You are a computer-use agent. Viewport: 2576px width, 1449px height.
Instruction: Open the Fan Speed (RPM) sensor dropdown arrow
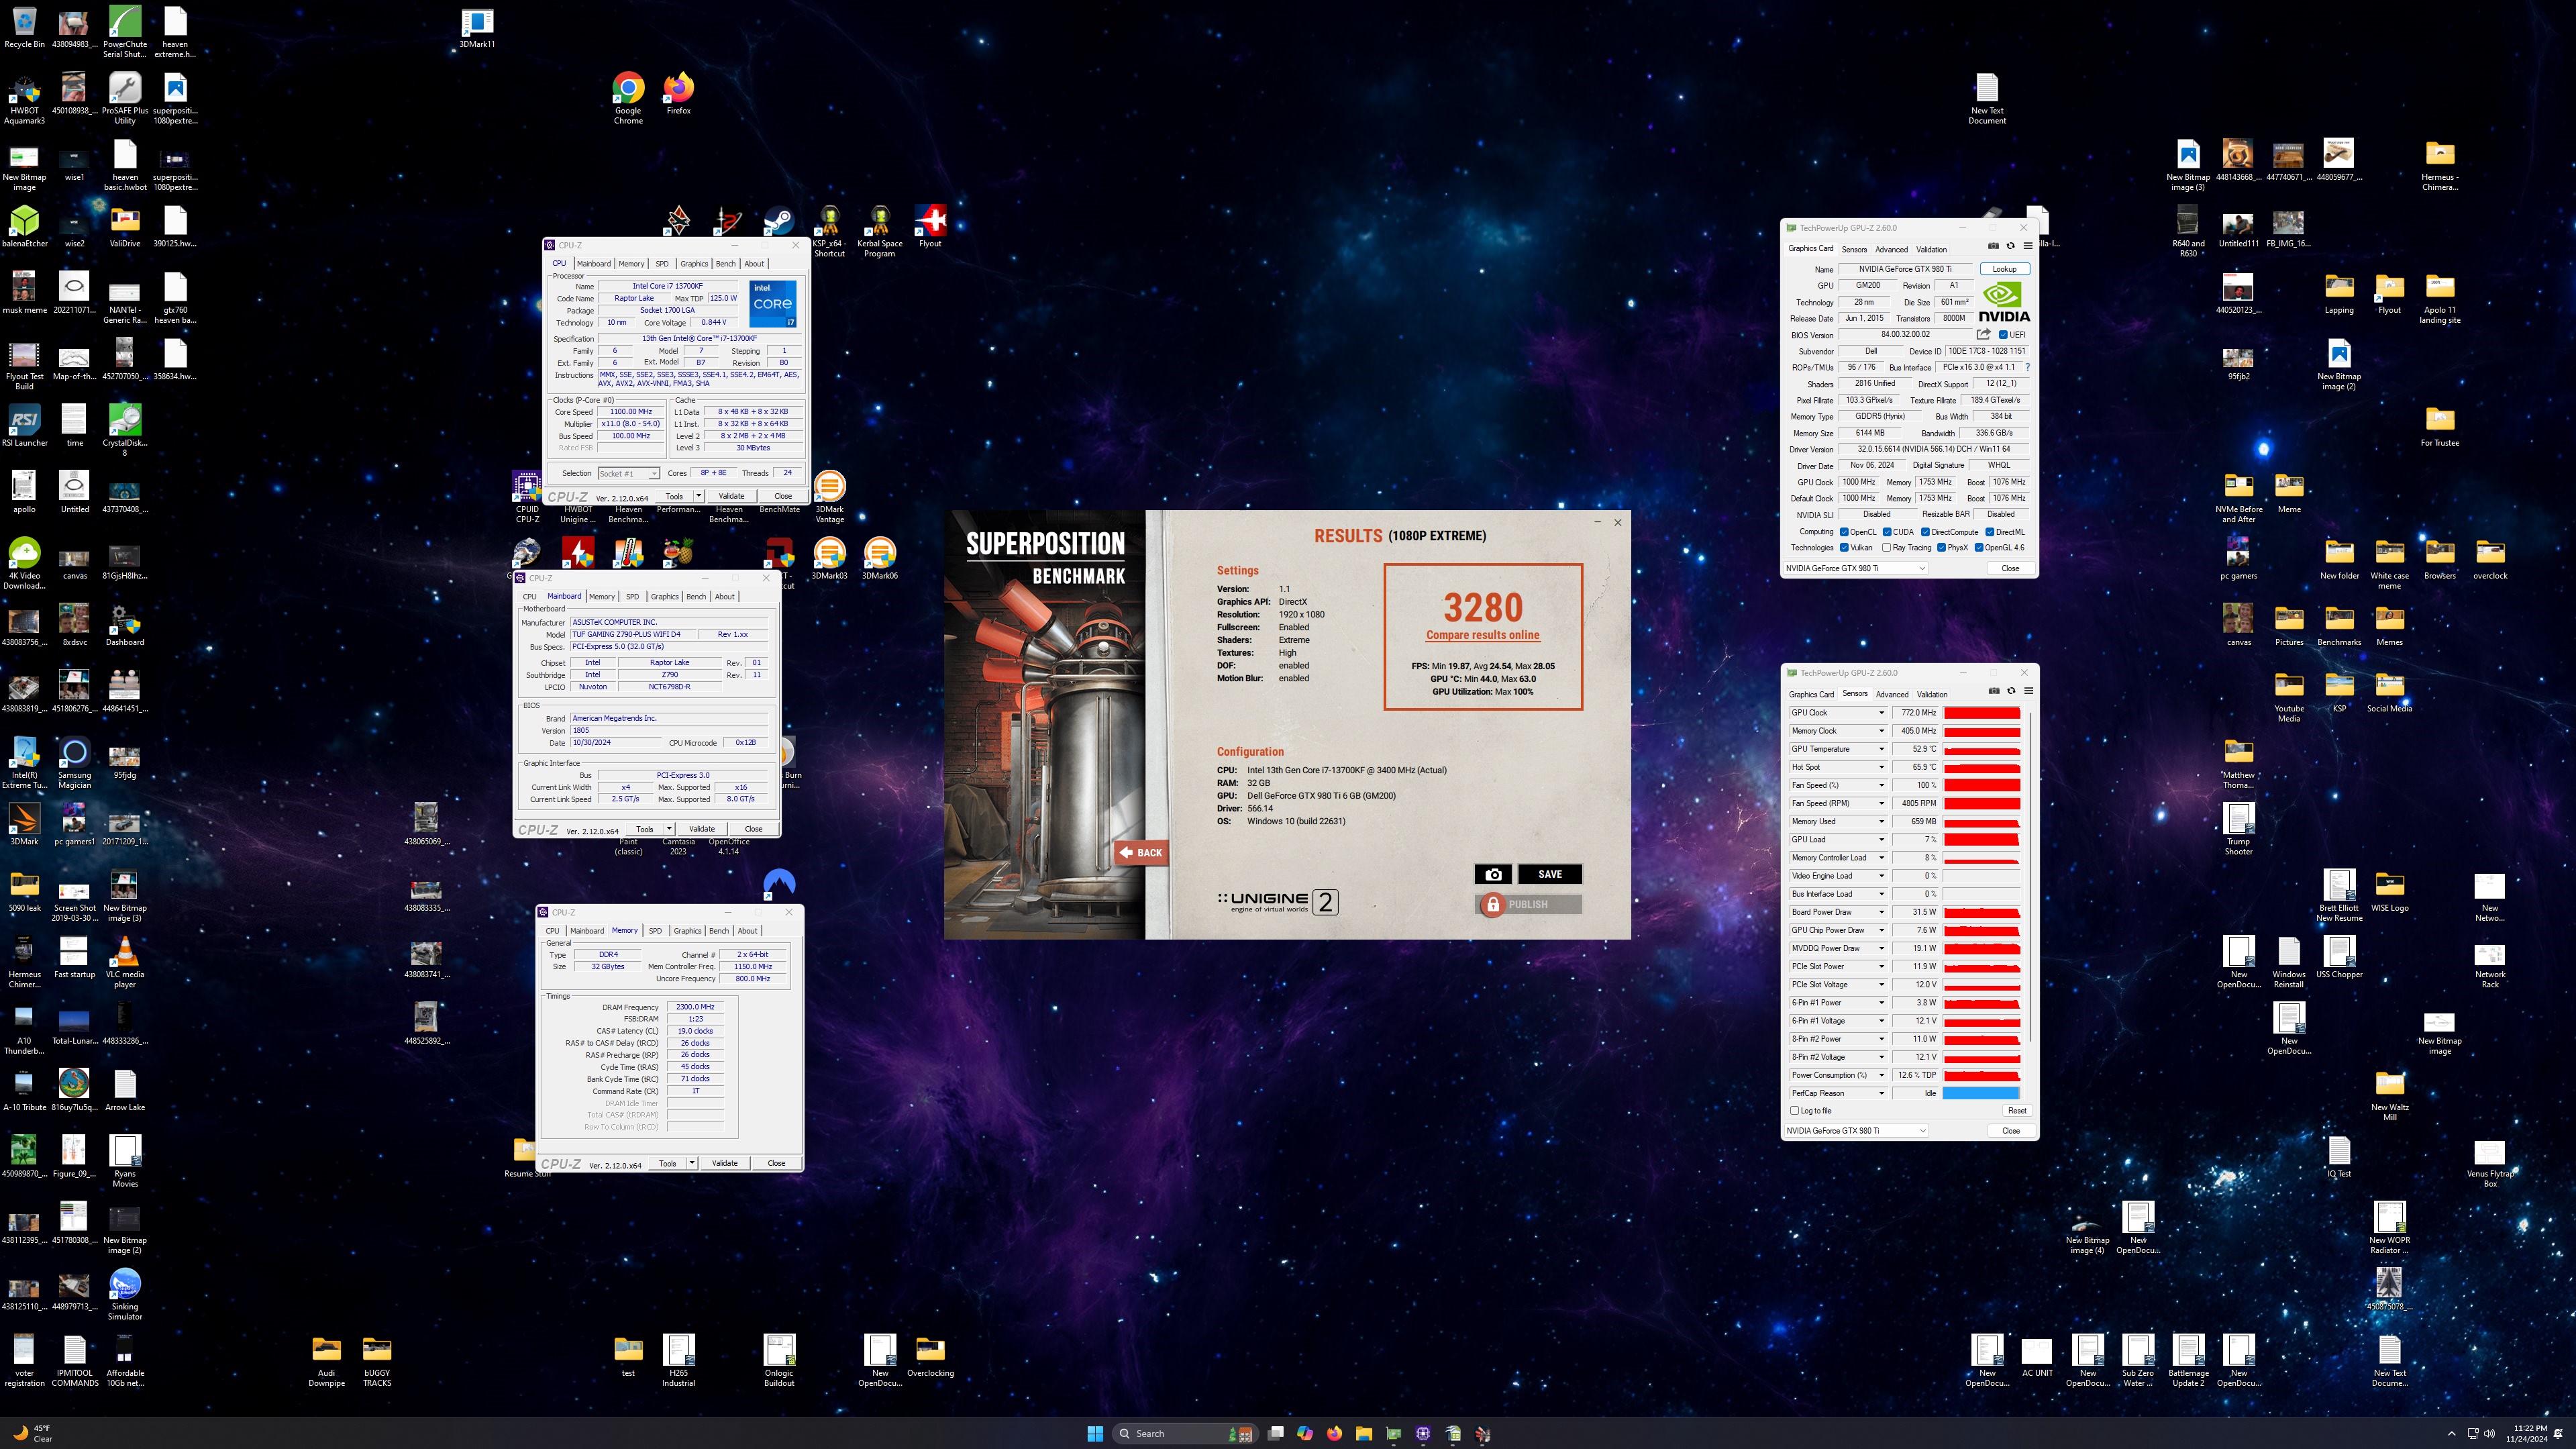pos(1881,803)
